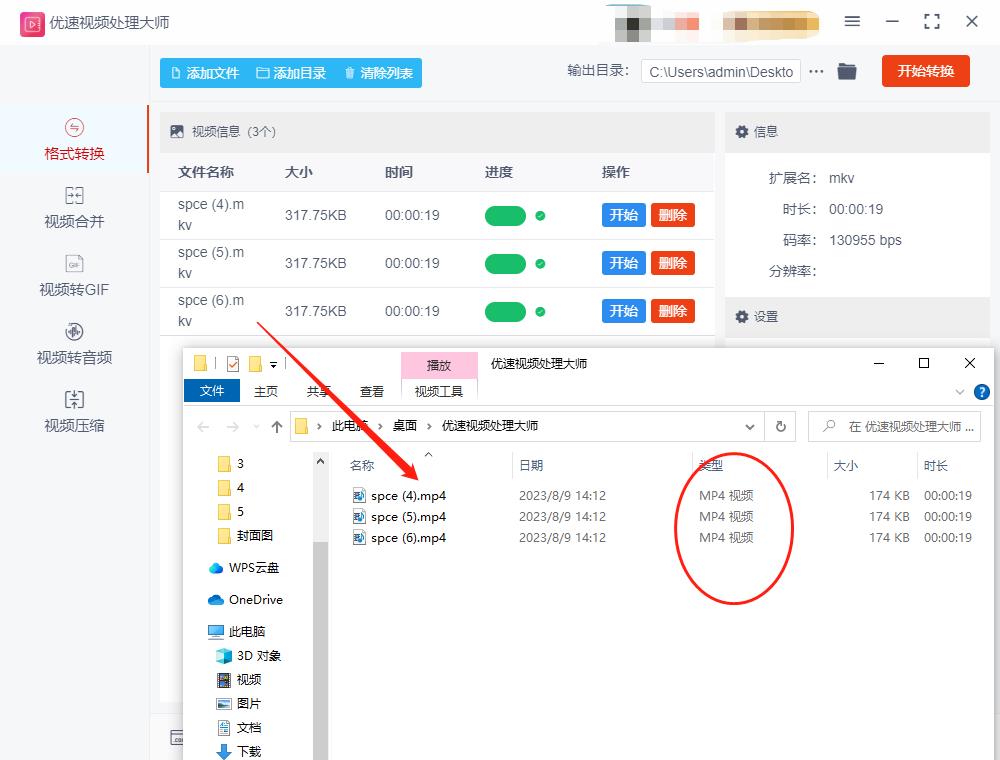Select OneDrive in the navigation pane
The width and height of the screenshot is (1000, 760).
pos(246,599)
